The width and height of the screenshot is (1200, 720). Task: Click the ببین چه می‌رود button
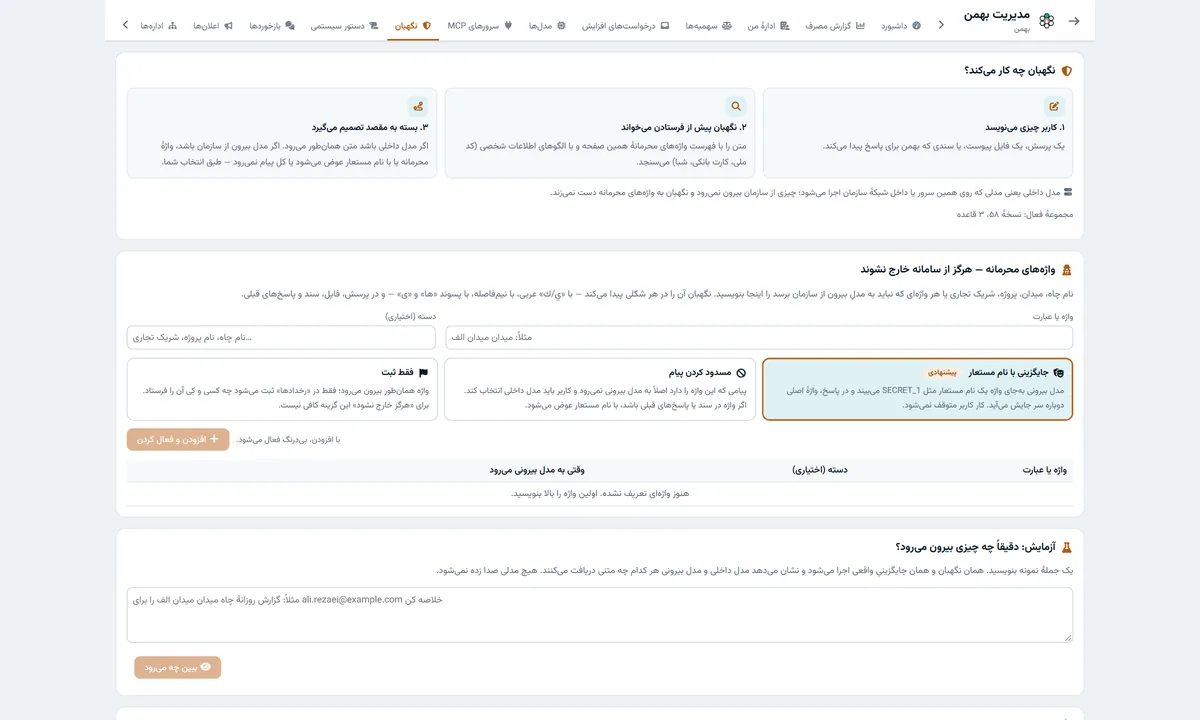tap(178, 667)
